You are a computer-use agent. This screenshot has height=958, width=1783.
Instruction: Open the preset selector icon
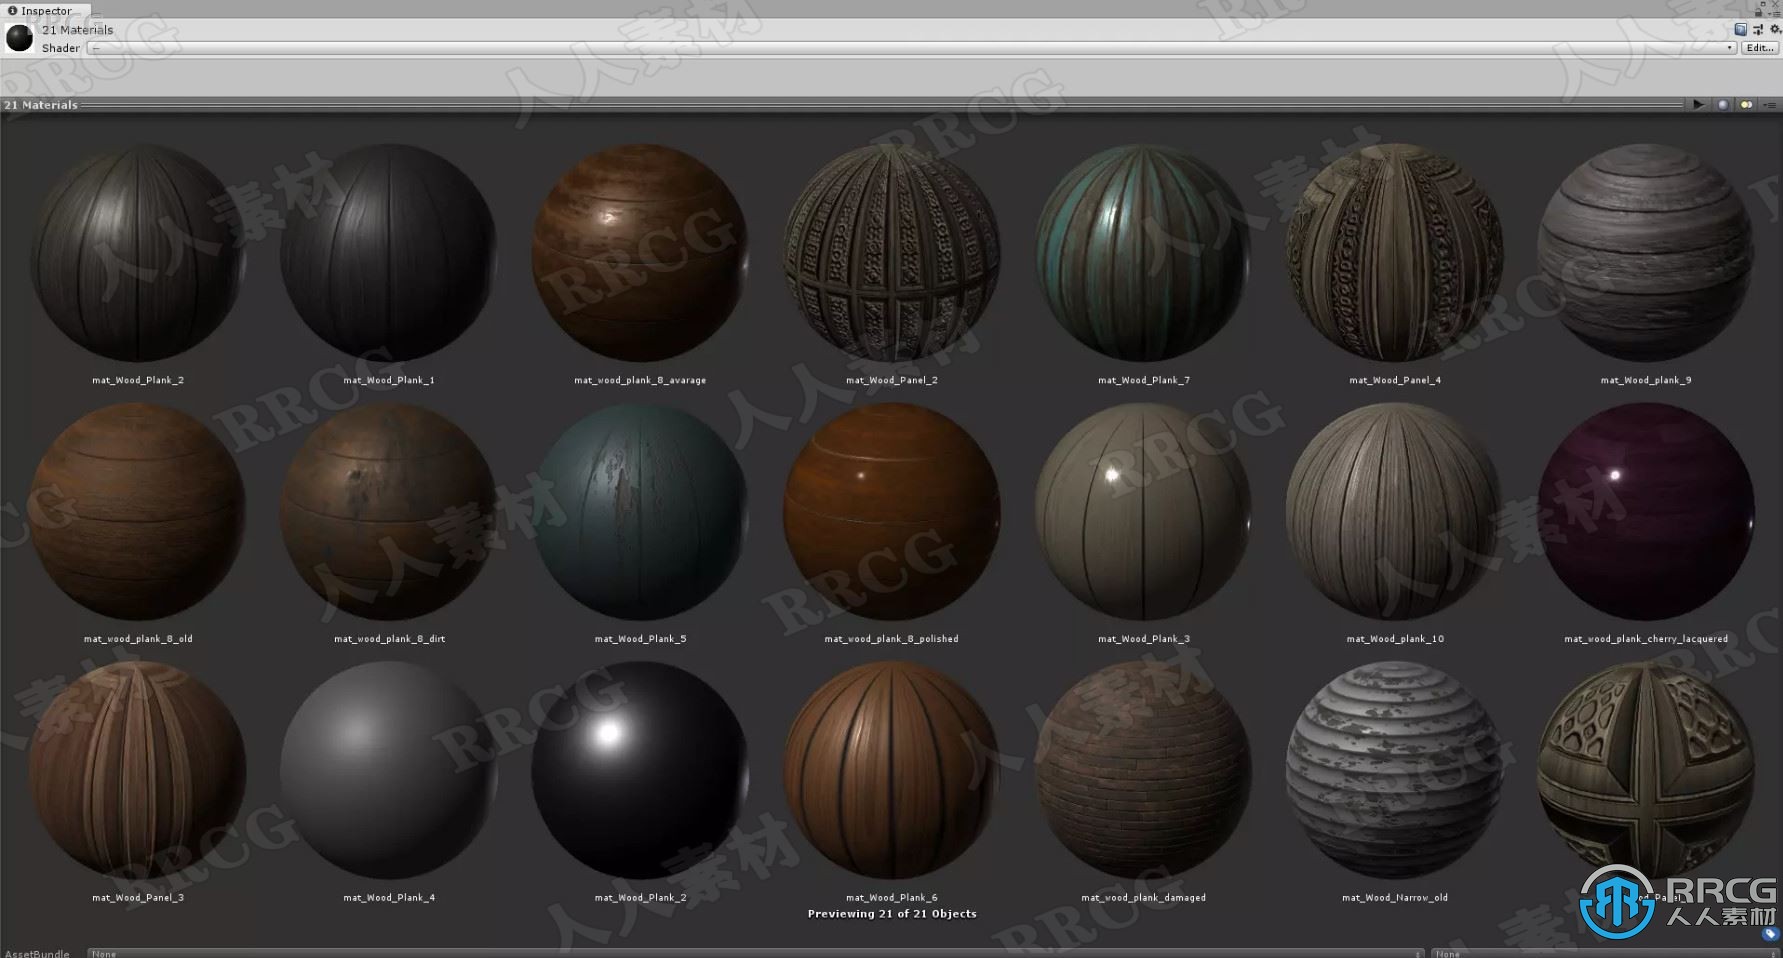point(1758,30)
